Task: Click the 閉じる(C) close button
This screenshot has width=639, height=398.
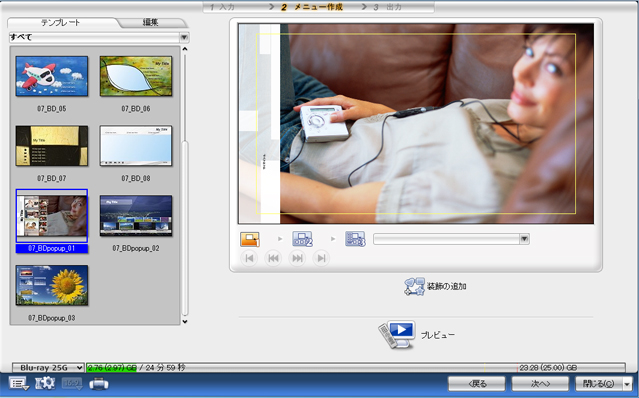Action: pos(599,384)
